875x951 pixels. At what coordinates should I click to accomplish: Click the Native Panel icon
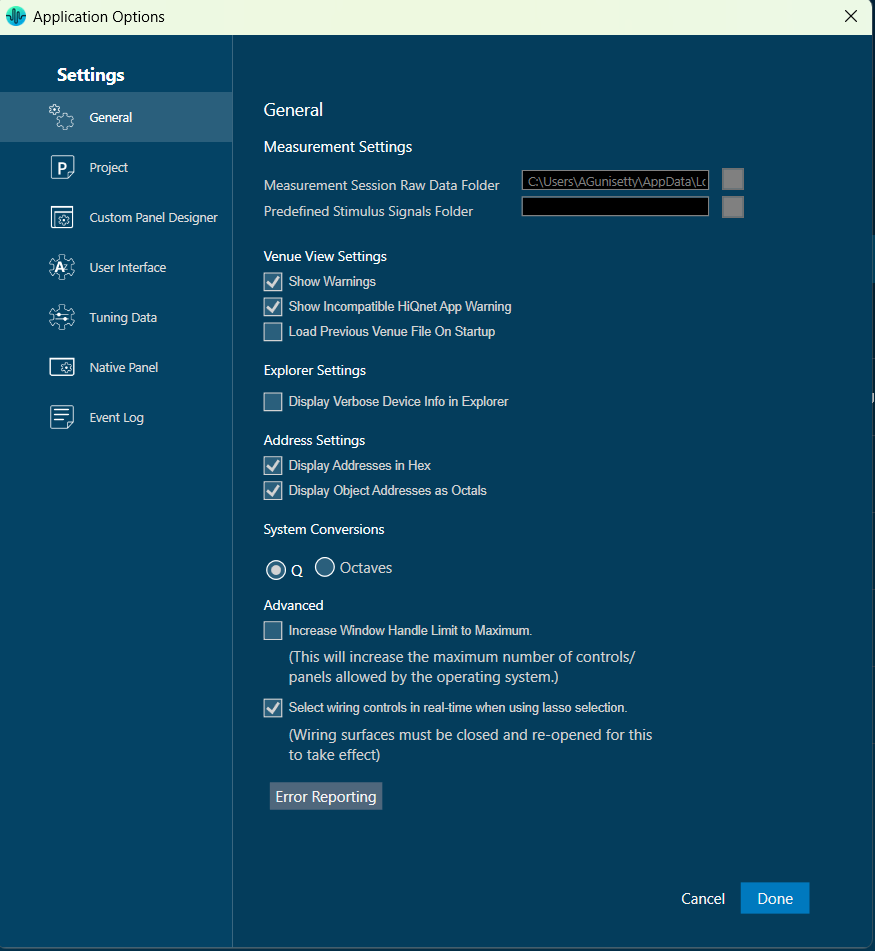[x=62, y=368]
